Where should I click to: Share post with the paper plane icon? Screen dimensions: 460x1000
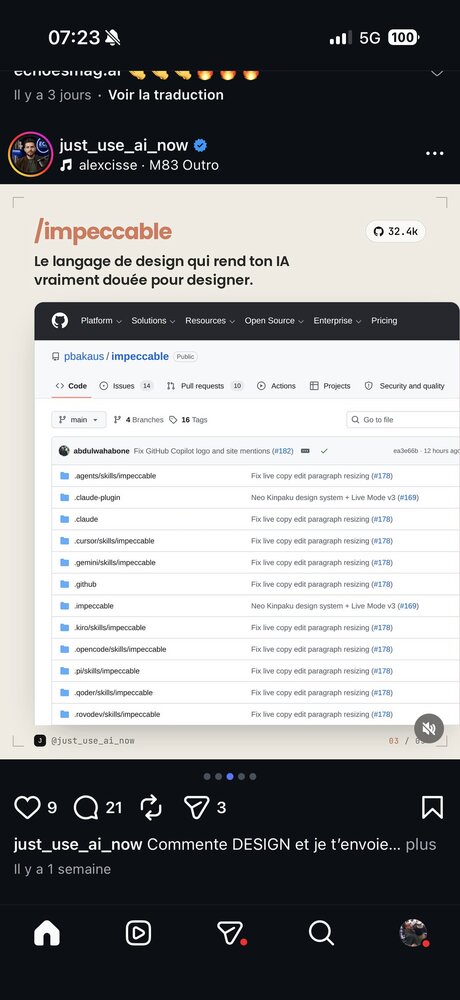point(197,807)
